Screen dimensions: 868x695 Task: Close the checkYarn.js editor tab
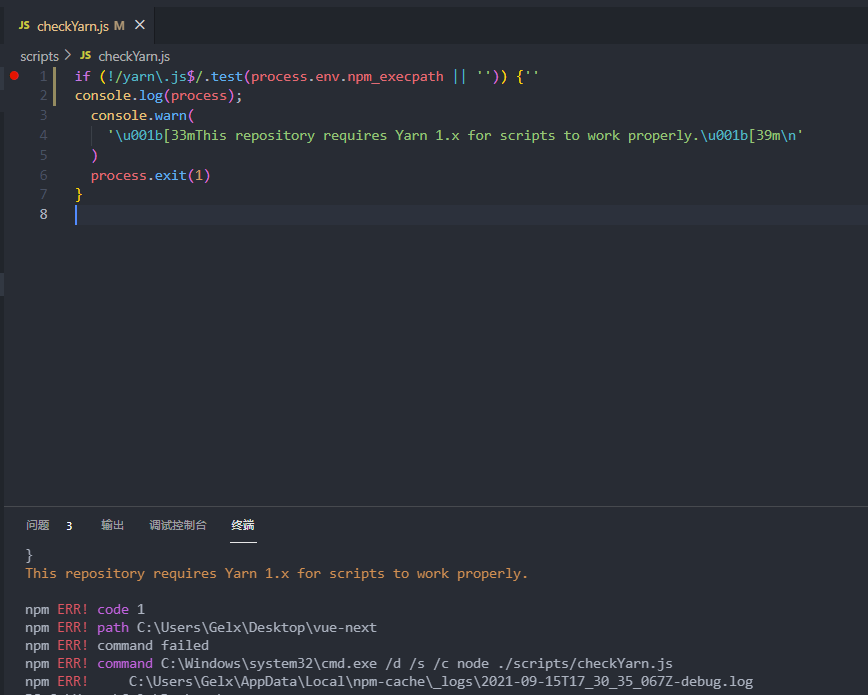140,25
